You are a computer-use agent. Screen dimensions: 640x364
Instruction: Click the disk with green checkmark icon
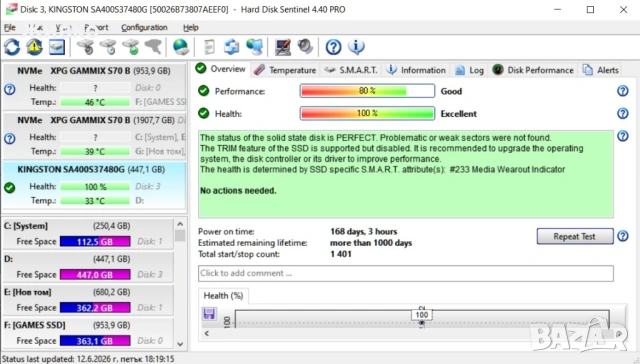coord(131,47)
